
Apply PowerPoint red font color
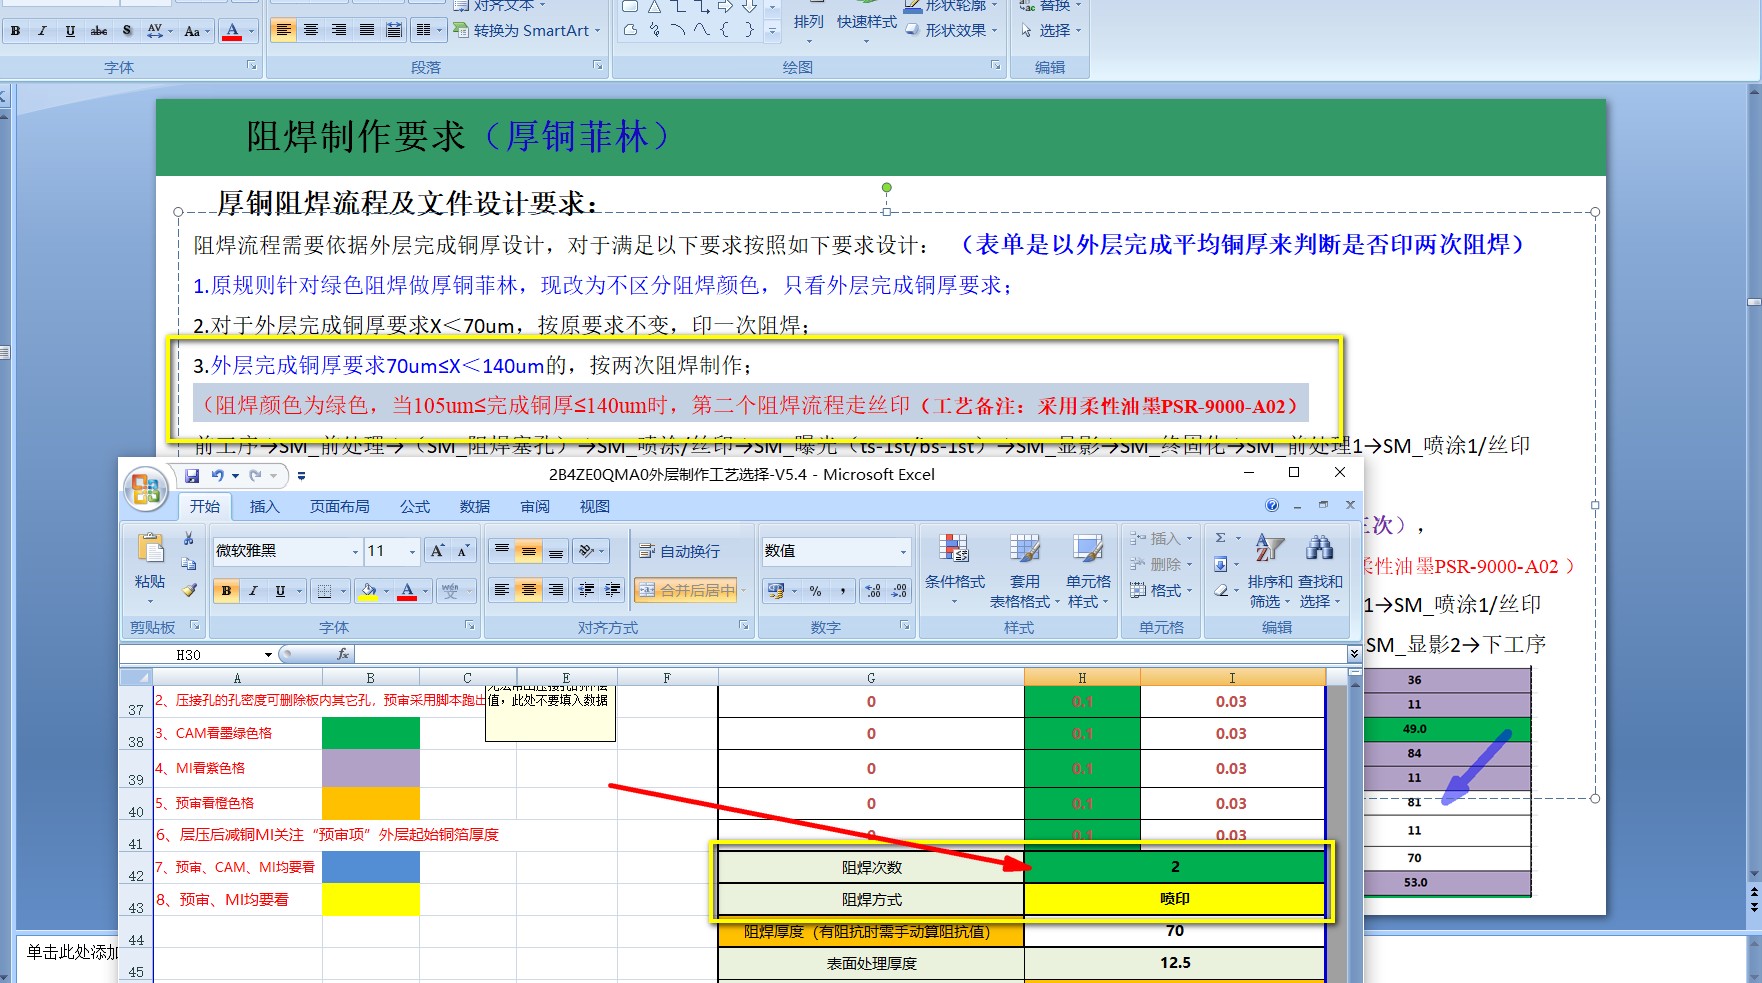click(231, 31)
